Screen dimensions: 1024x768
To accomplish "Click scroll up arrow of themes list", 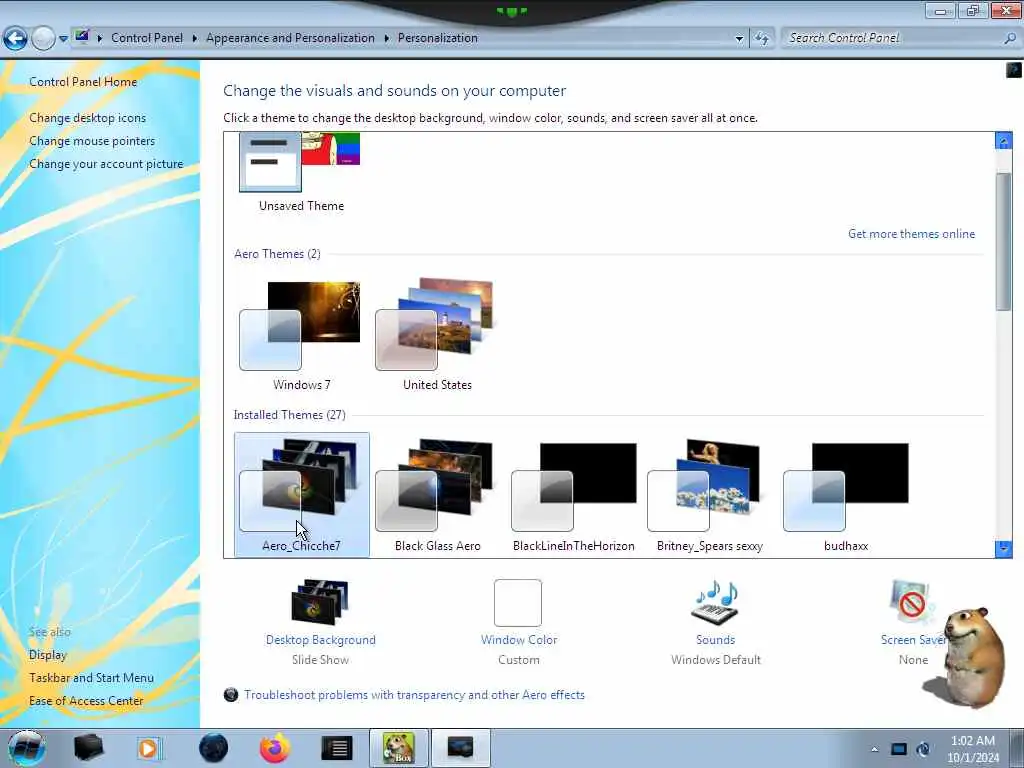I will coord(1003,140).
